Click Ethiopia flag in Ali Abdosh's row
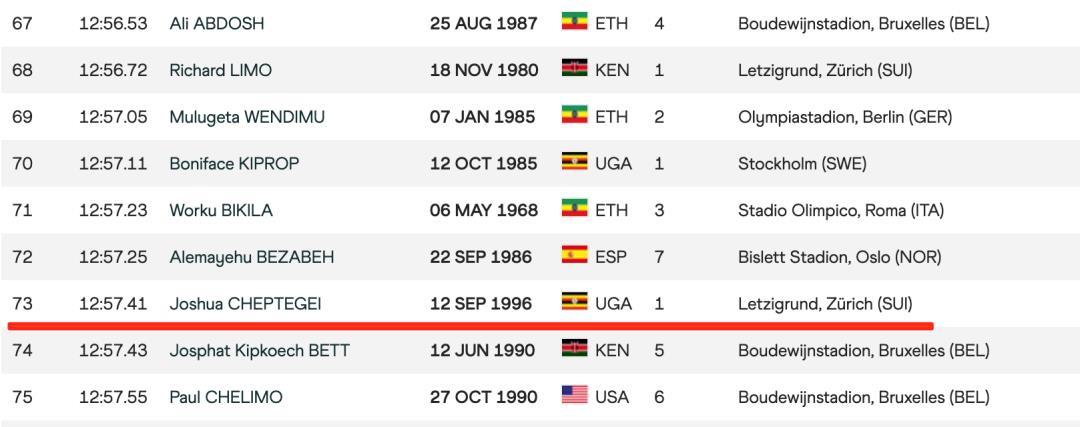 click(574, 22)
